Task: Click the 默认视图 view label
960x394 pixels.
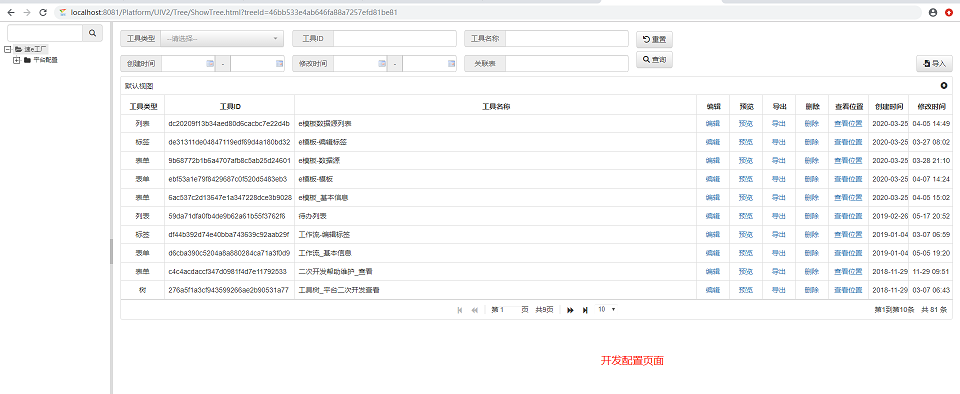Action: [x=138, y=86]
